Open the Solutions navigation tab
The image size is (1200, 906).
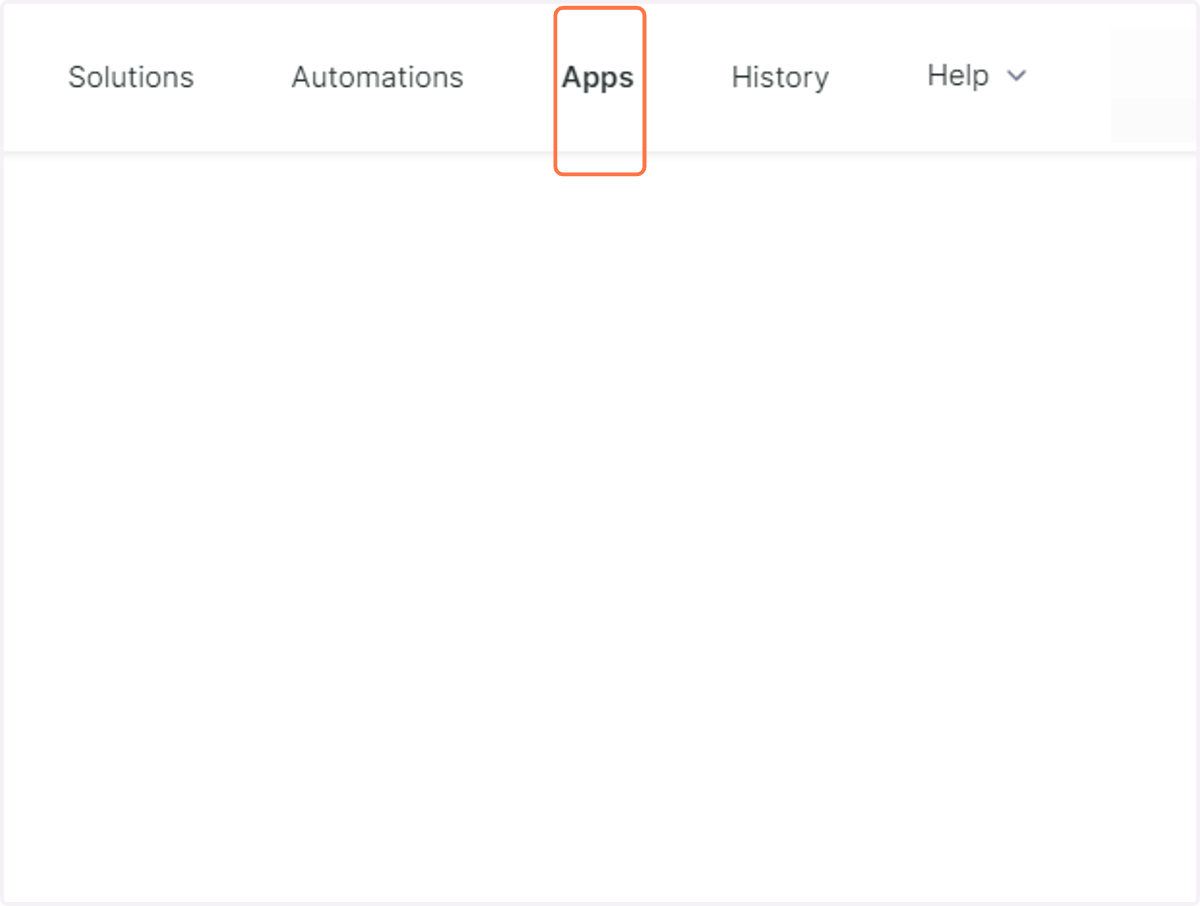point(131,77)
